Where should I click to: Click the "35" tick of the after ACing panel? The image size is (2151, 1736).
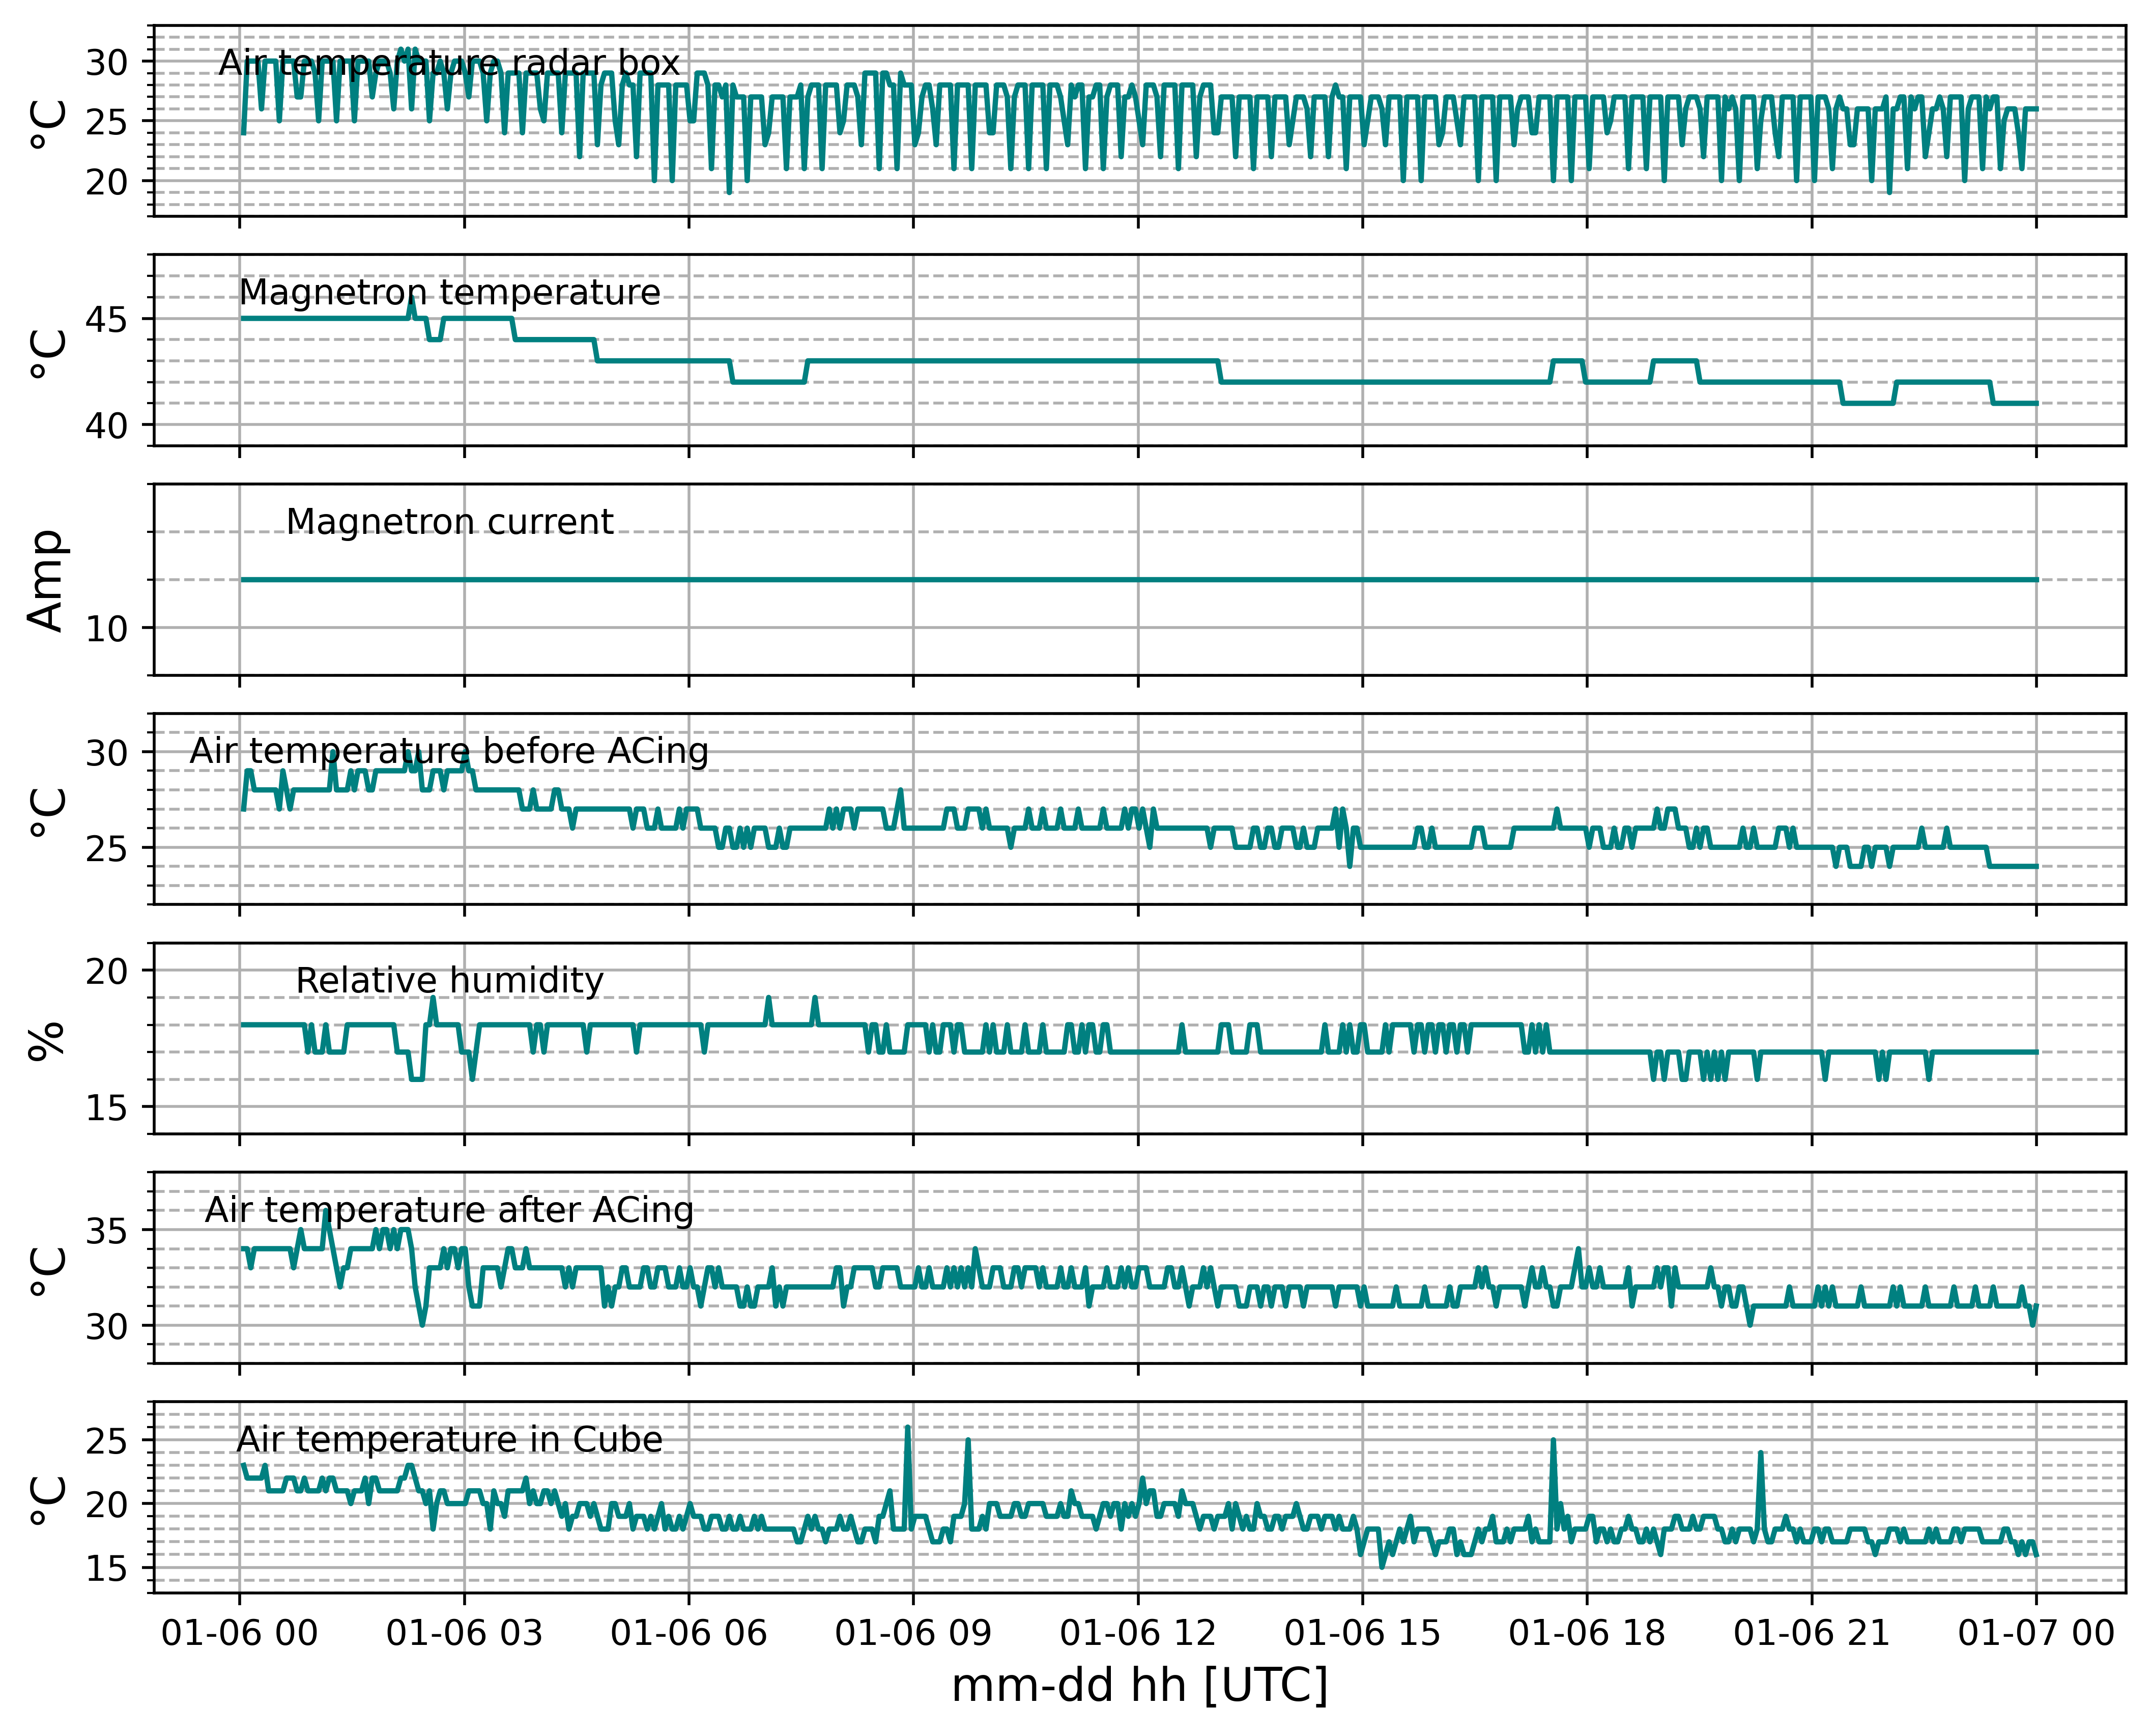click(106, 1231)
